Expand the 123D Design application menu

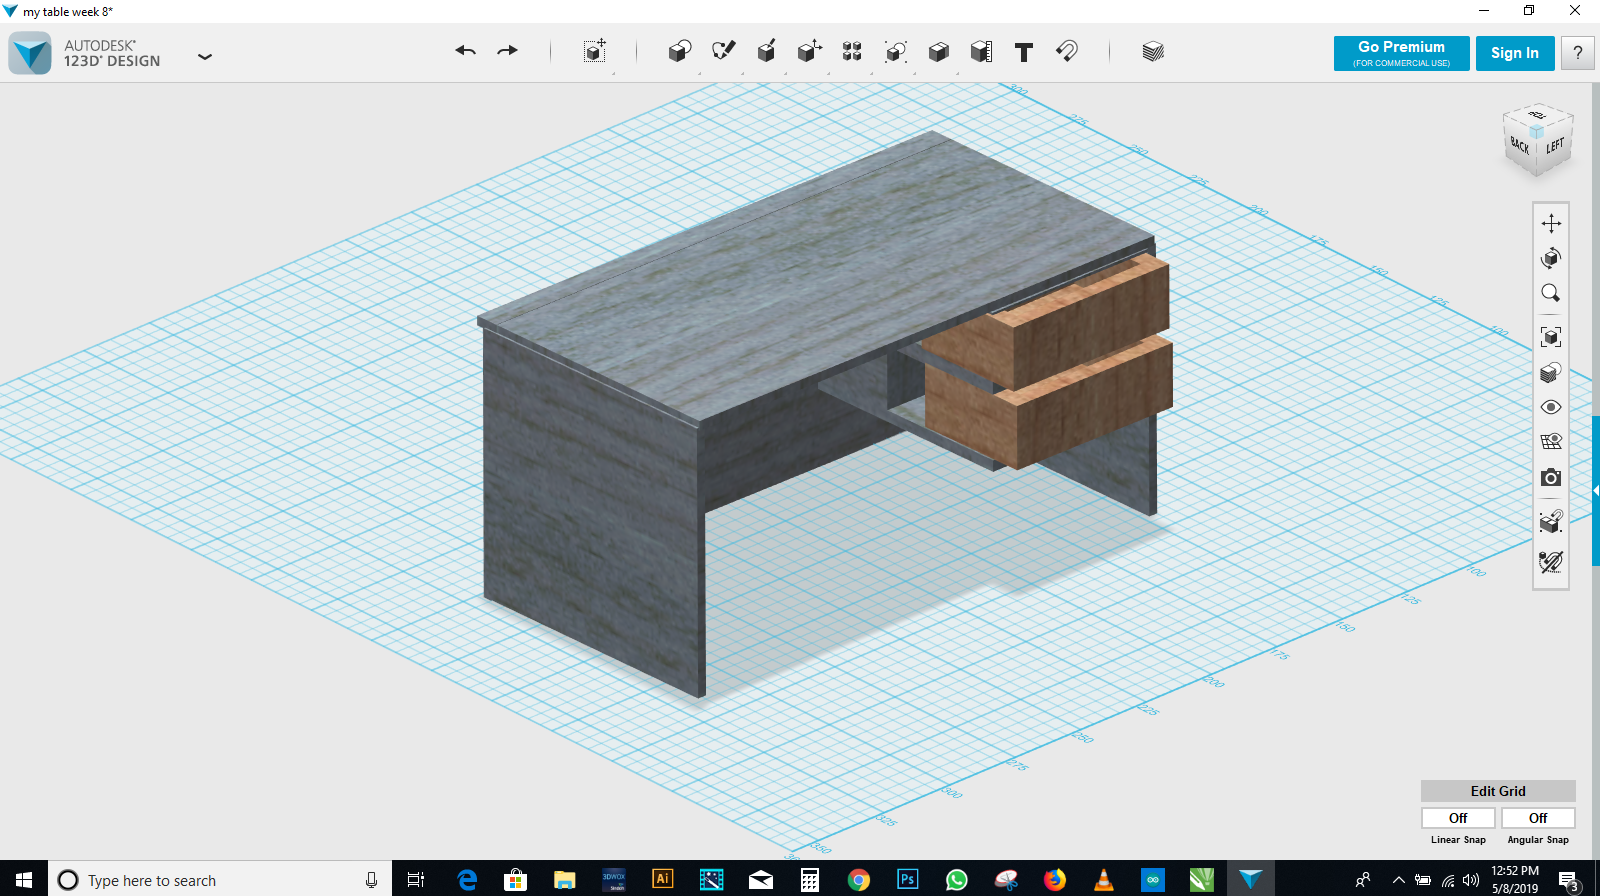click(x=205, y=57)
